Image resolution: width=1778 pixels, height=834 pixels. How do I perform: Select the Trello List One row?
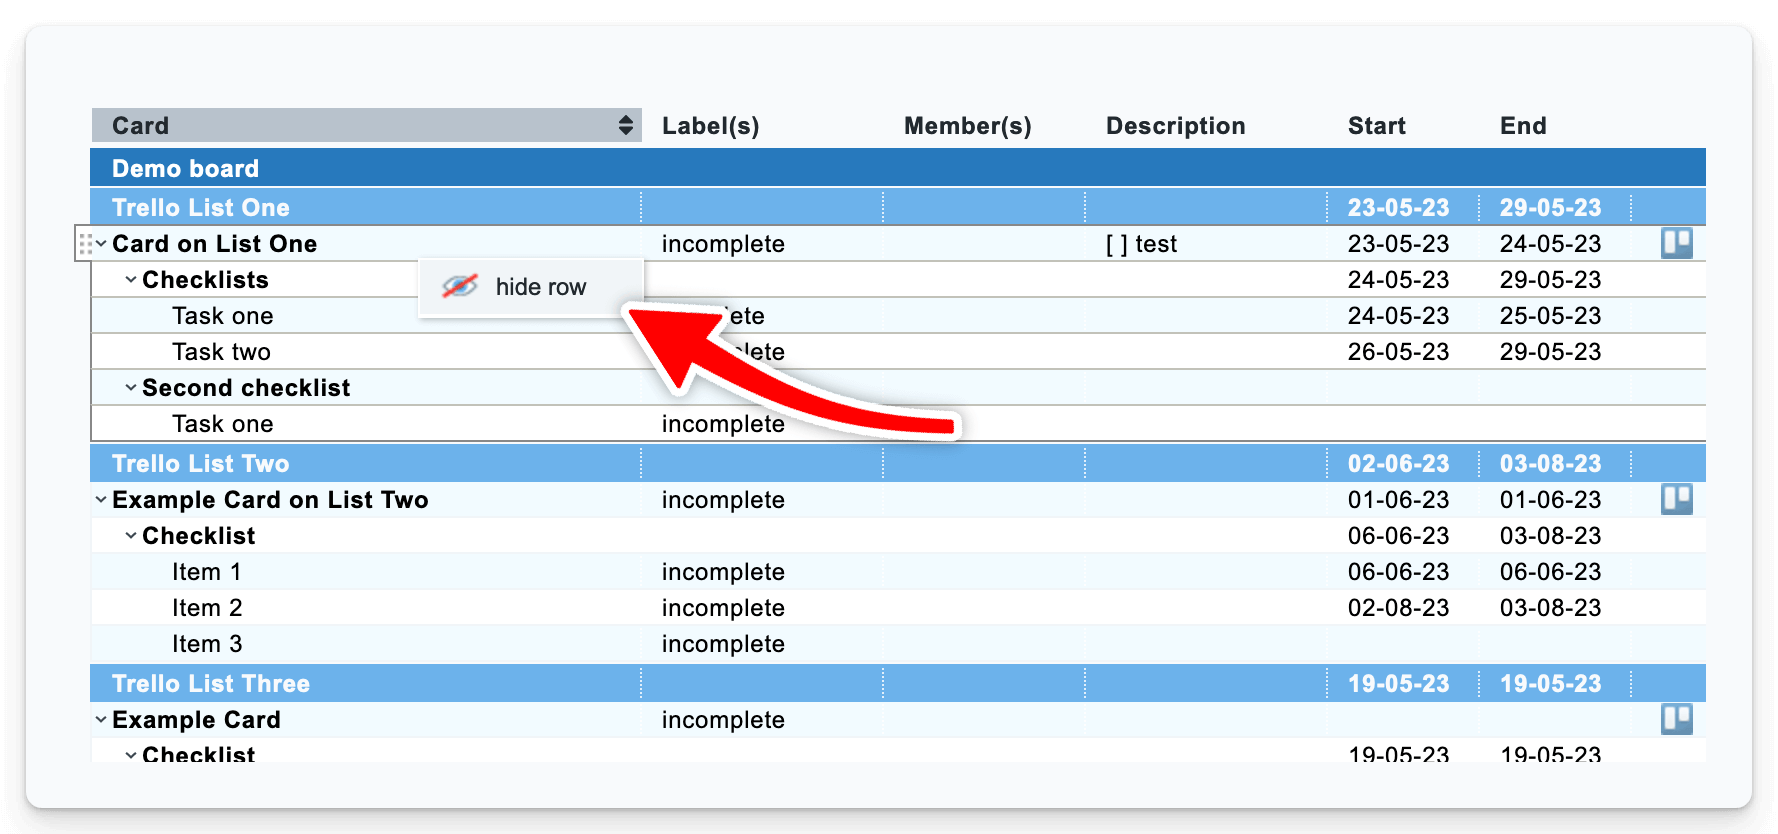[x=898, y=207]
